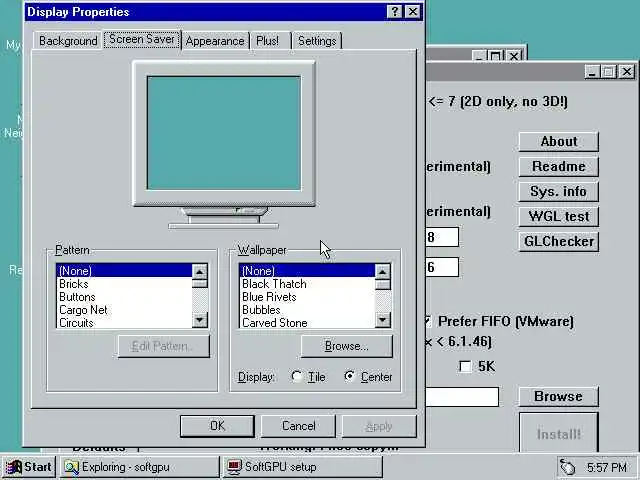Close the Explorer window behind SoftGPU setup

(514, 56)
